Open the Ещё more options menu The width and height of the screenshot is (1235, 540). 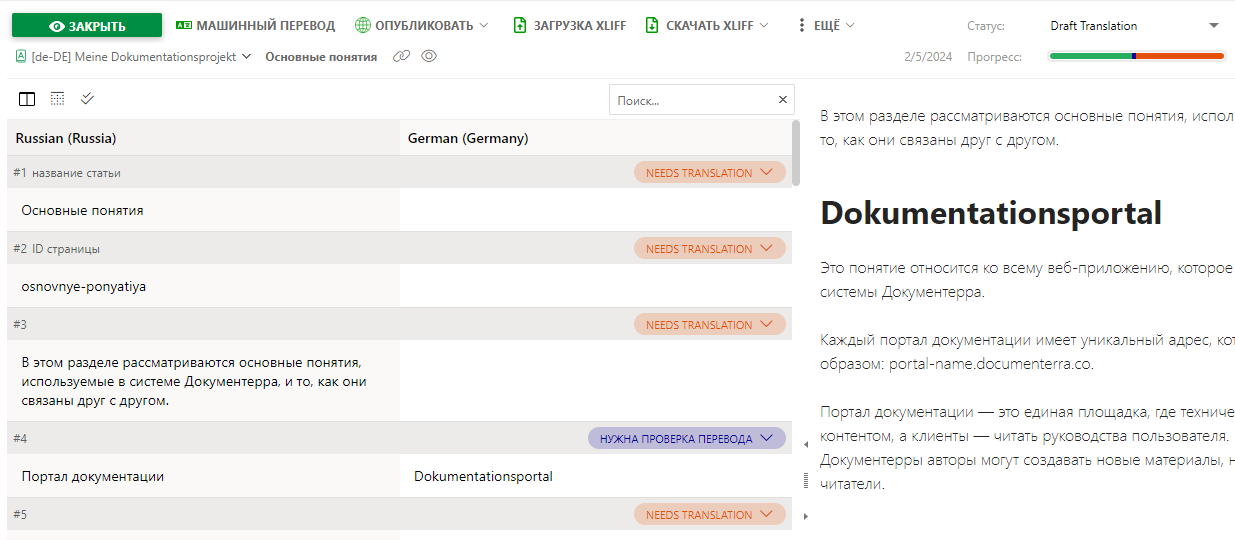tap(825, 25)
